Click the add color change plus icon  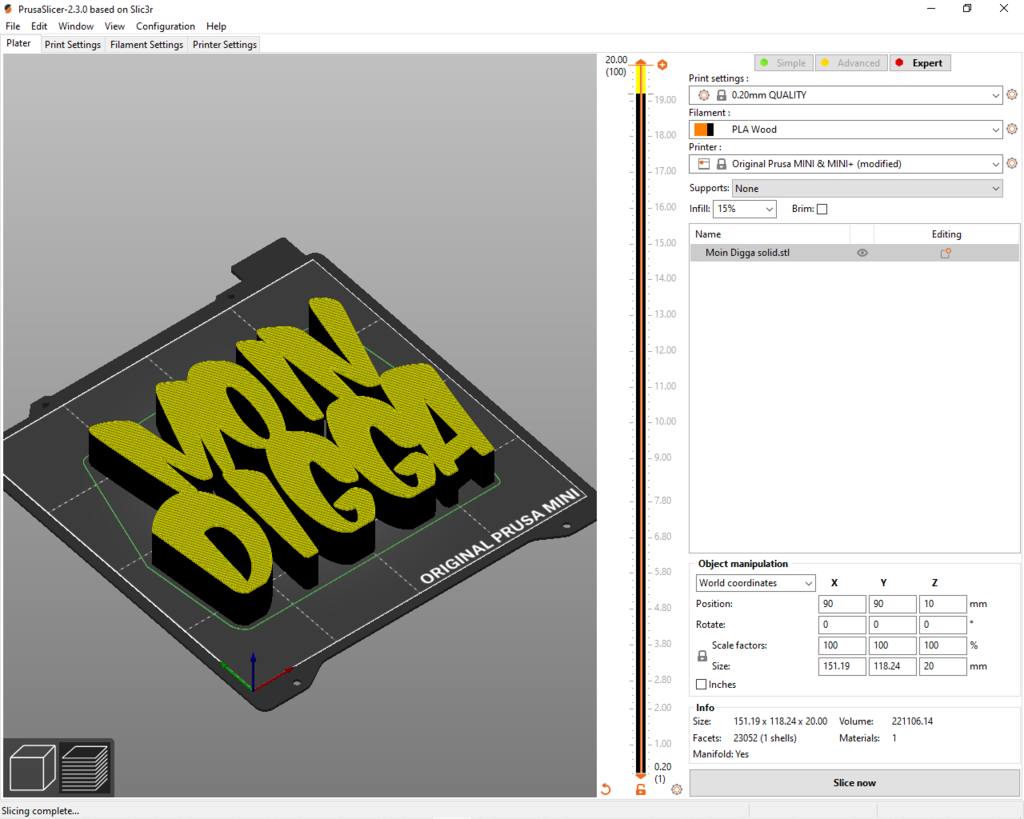[662, 63]
